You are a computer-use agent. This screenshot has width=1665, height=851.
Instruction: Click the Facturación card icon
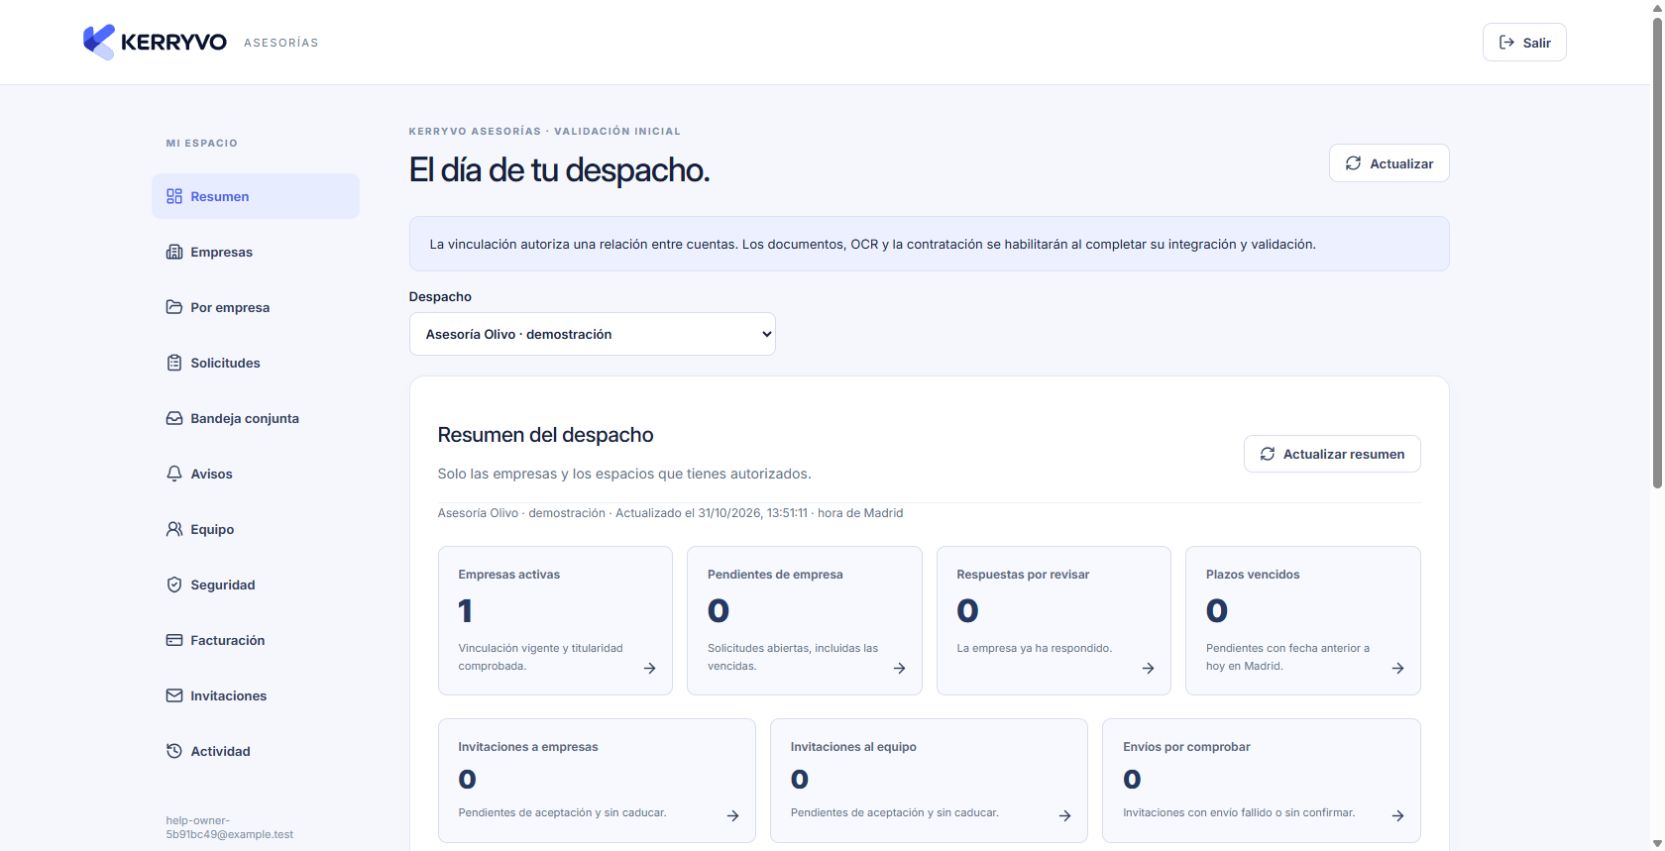[174, 640]
